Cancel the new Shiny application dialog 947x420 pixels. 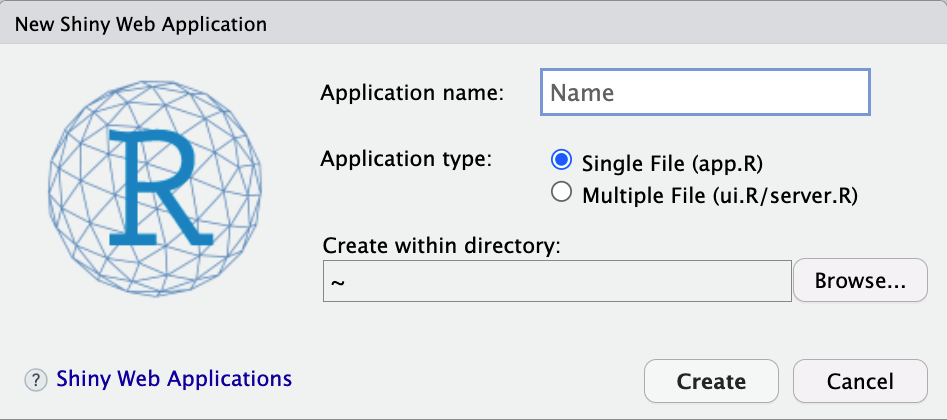click(x=860, y=381)
